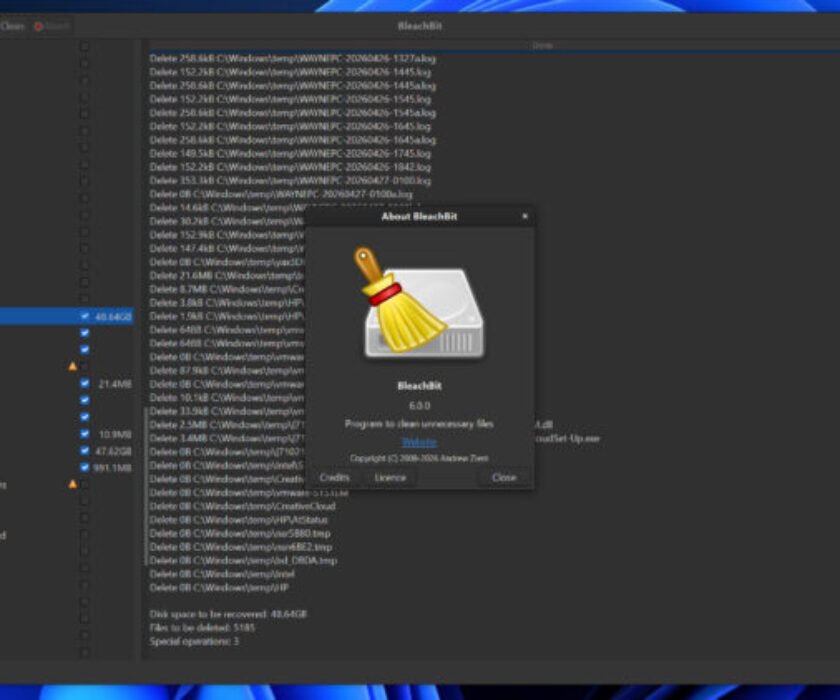The width and height of the screenshot is (840, 700).
Task: Click Special operations 3 line
Action: [194, 641]
